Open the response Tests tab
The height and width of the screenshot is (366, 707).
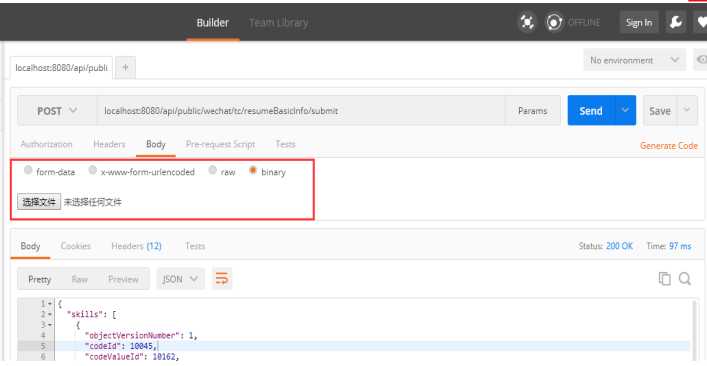point(195,246)
